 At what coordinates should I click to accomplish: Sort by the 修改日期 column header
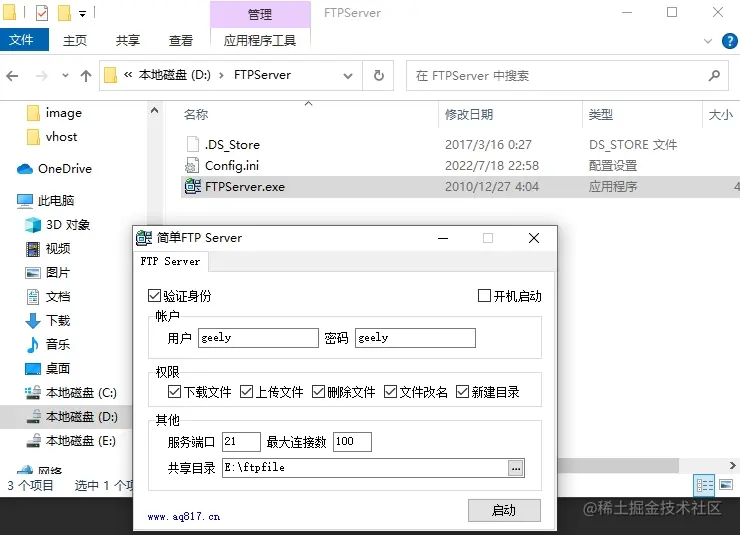pyautogui.click(x=469, y=115)
